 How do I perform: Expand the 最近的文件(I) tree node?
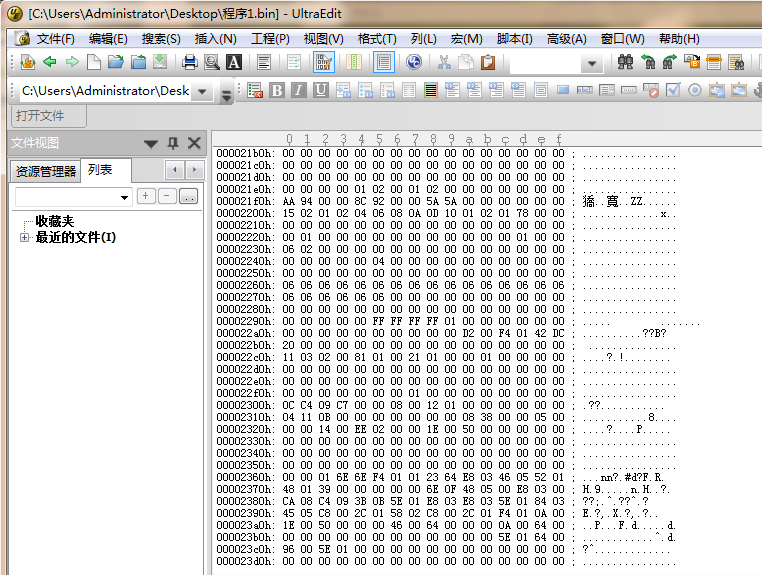click(x=24, y=238)
